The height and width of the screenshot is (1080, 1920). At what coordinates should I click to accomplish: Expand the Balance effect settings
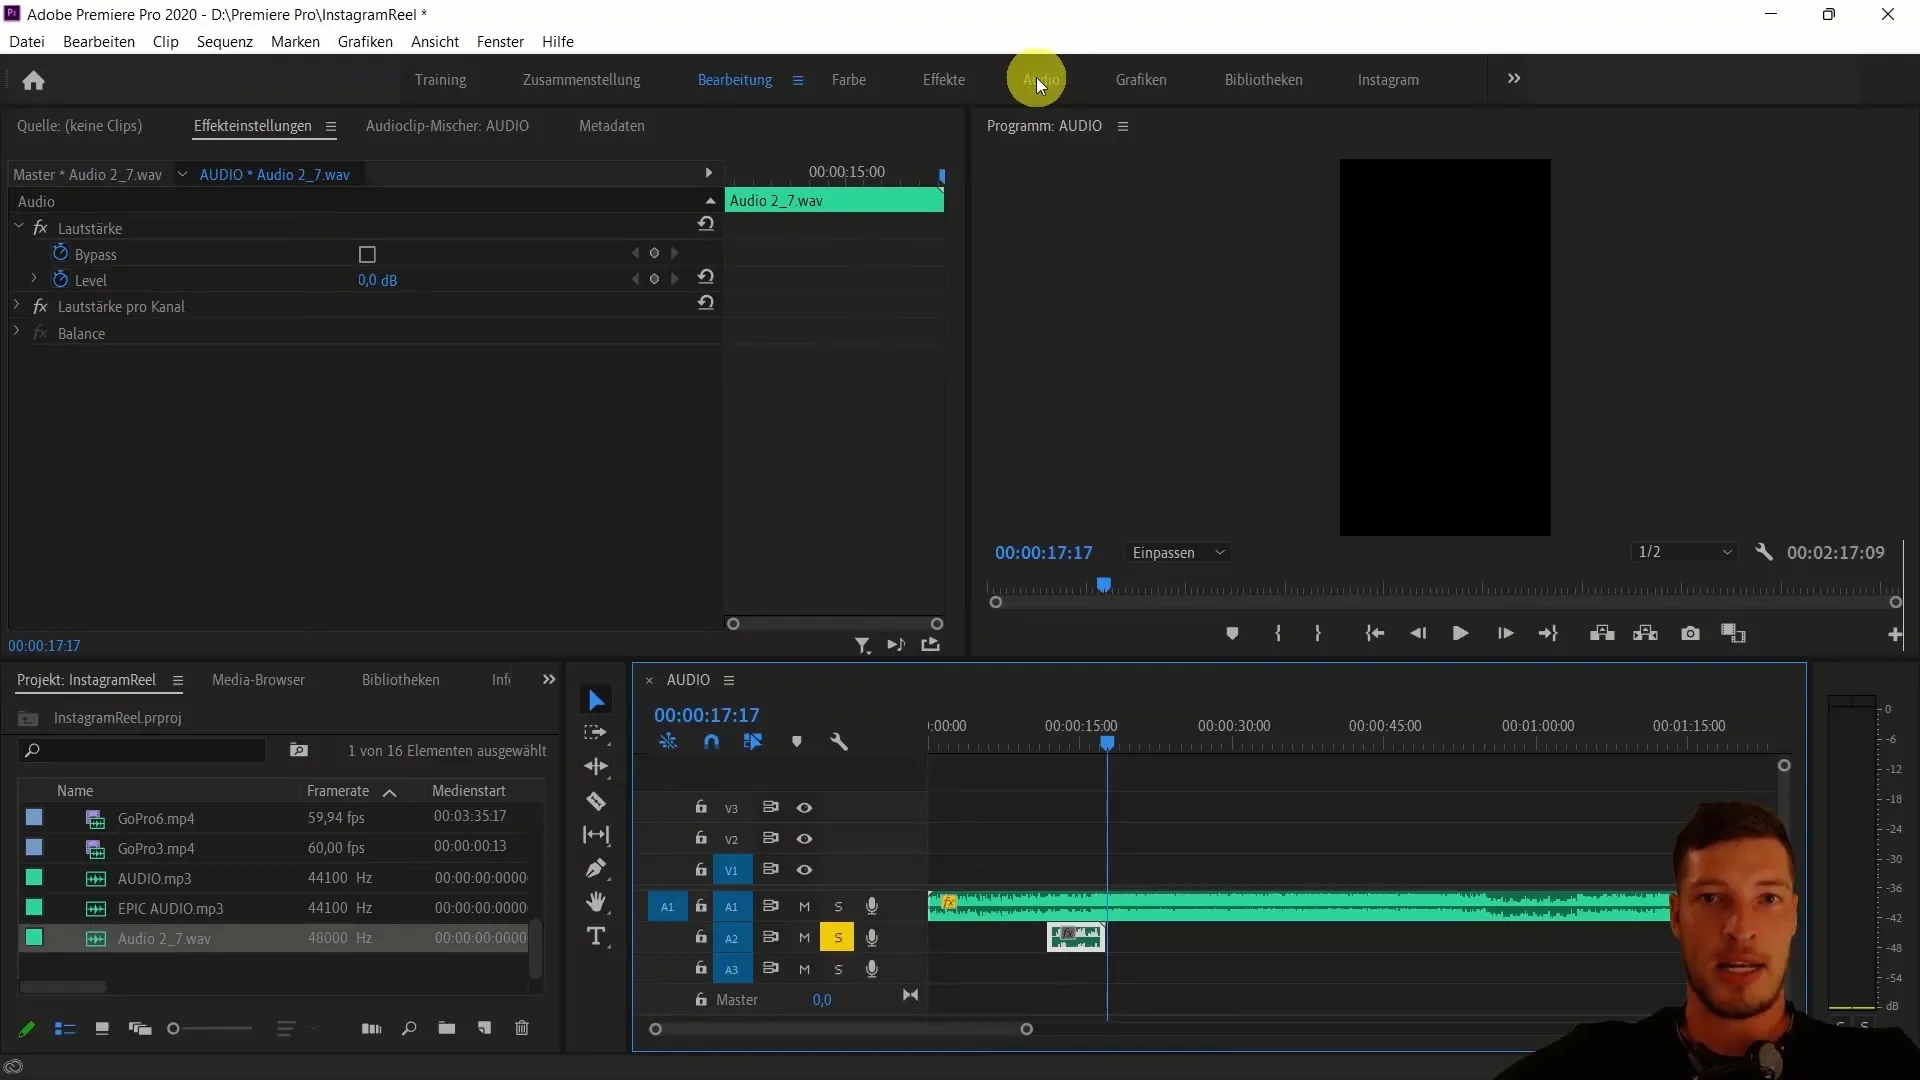pos(12,332)
